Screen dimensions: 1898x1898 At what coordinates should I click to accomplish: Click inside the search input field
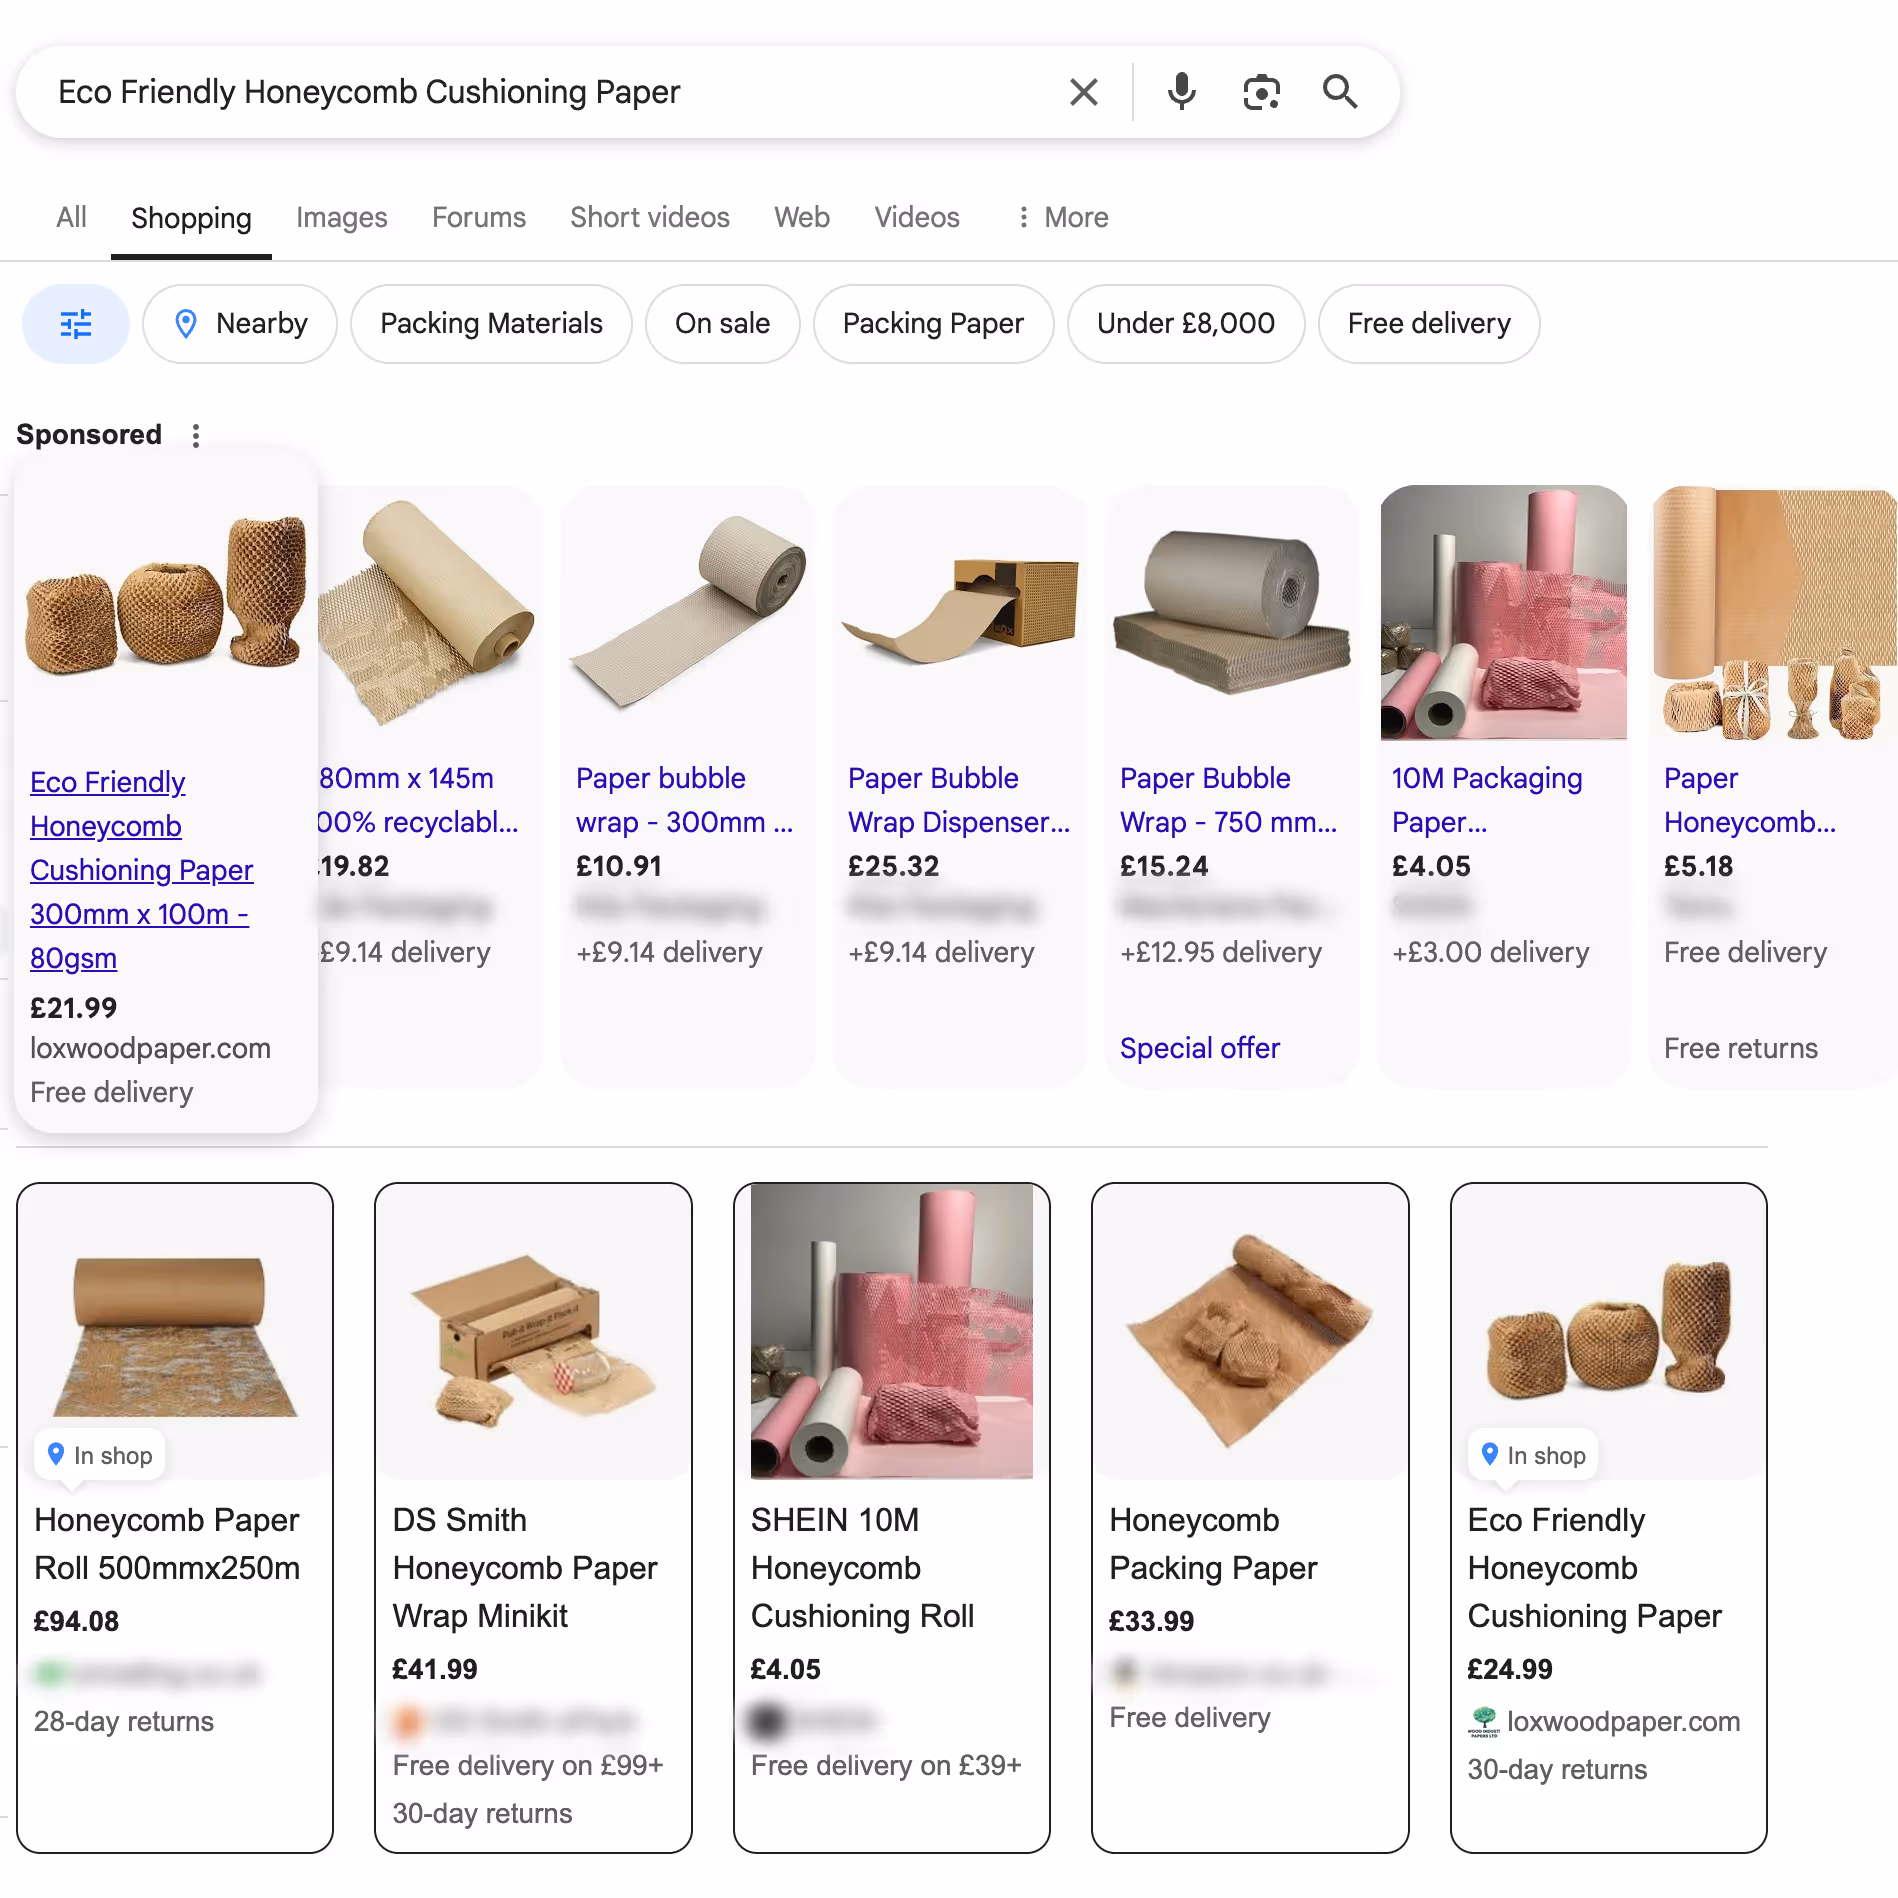500,91
